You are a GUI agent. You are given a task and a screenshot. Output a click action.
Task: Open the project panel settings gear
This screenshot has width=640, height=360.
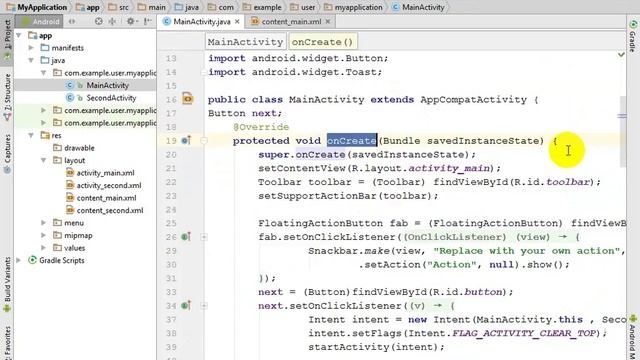tap(131, 21)
